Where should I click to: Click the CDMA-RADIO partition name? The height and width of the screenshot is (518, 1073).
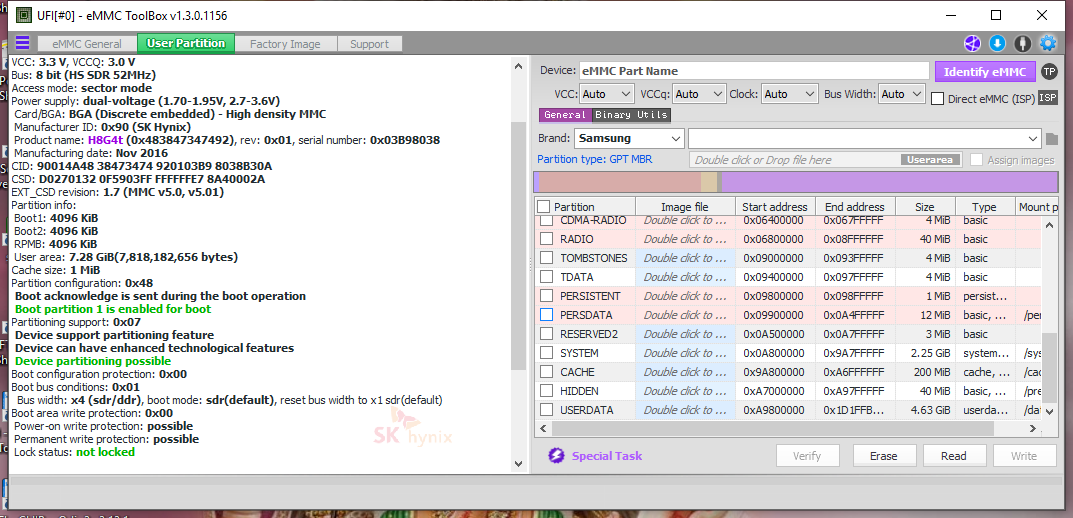(x=594, y=220)
